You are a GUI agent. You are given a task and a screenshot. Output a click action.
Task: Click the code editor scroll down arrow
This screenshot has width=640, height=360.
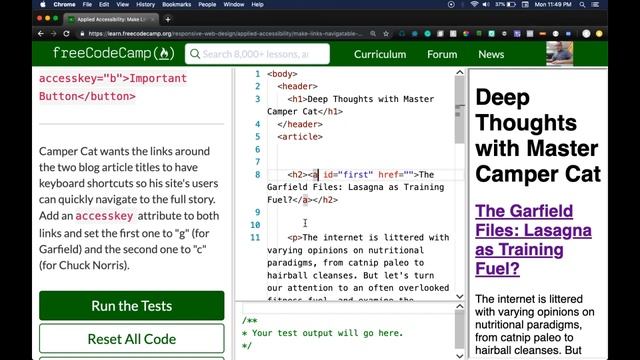tap(460, 296)
